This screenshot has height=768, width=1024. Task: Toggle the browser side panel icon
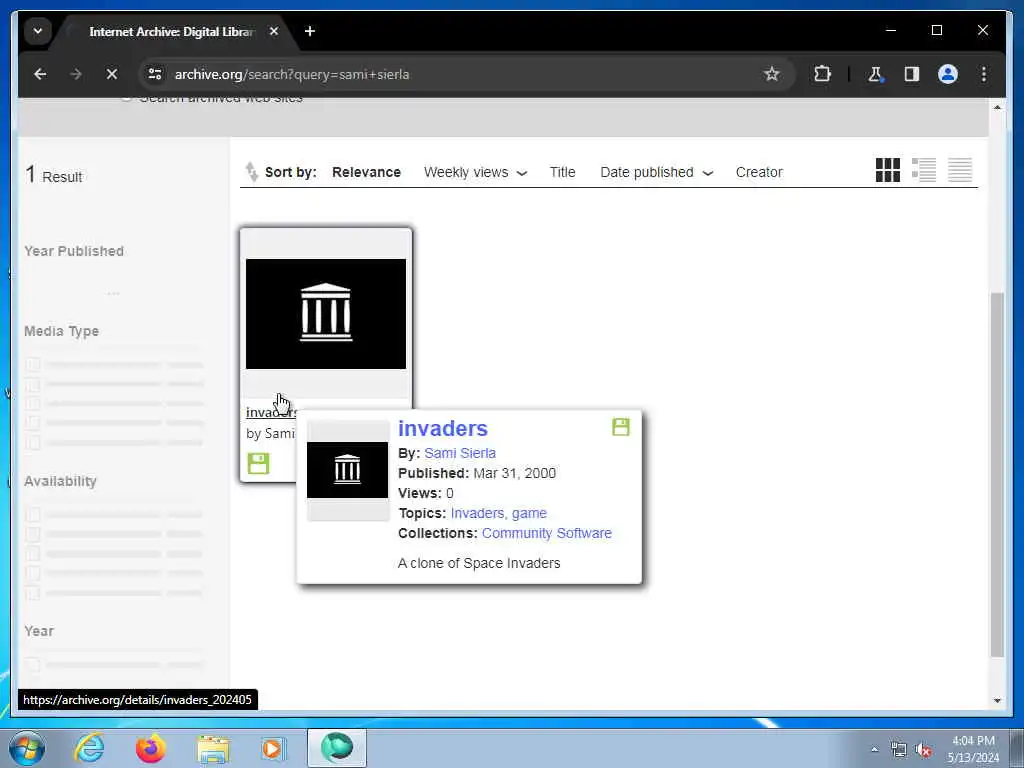pos(912,74)
